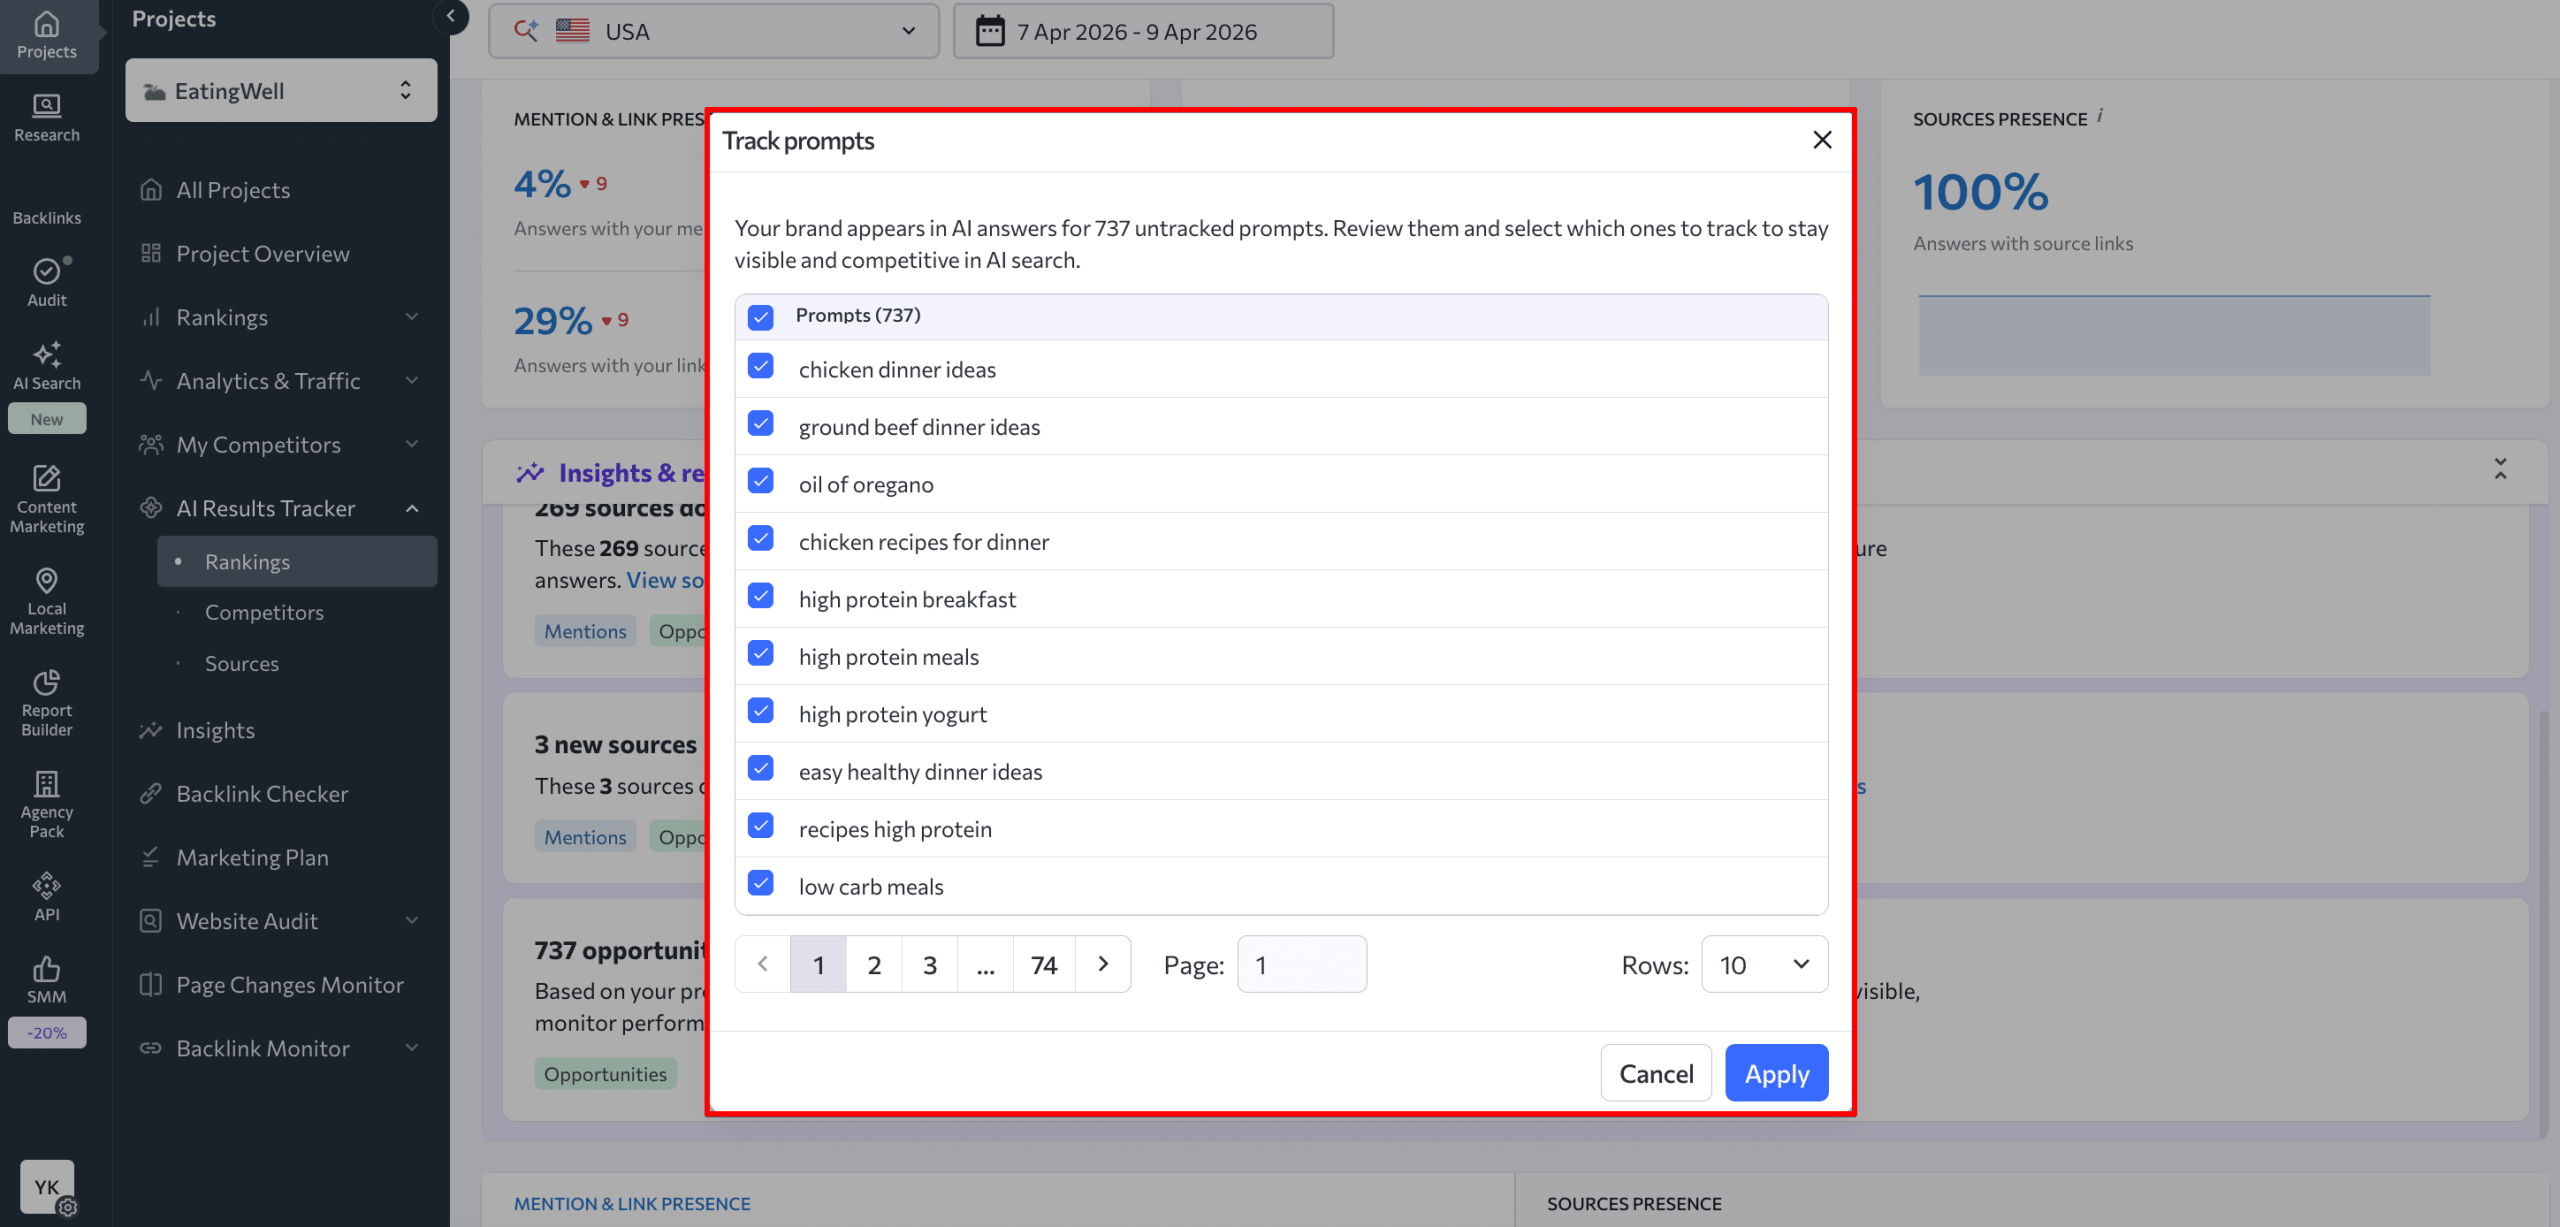Open the Audit section
The width and height of the screenshot is (2560, 1227).
(46, 283)
